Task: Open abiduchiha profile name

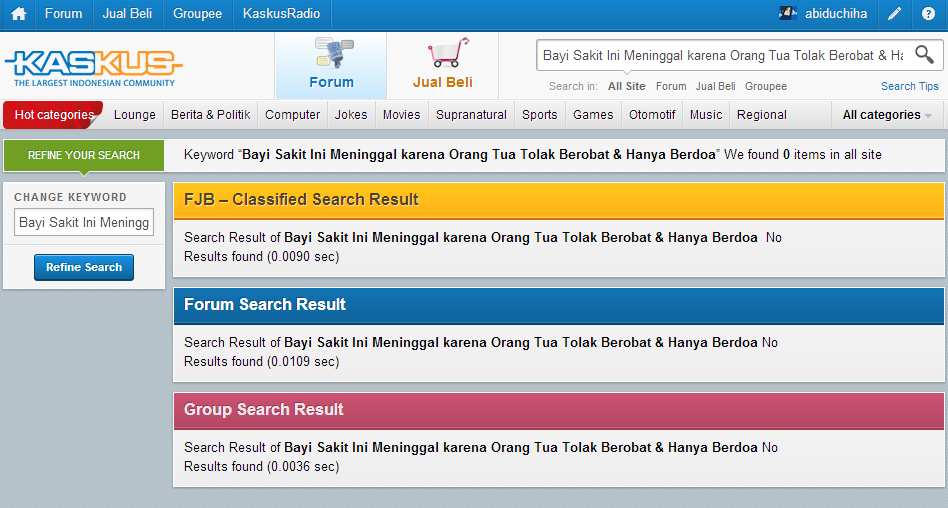Action: click(836, 13)
